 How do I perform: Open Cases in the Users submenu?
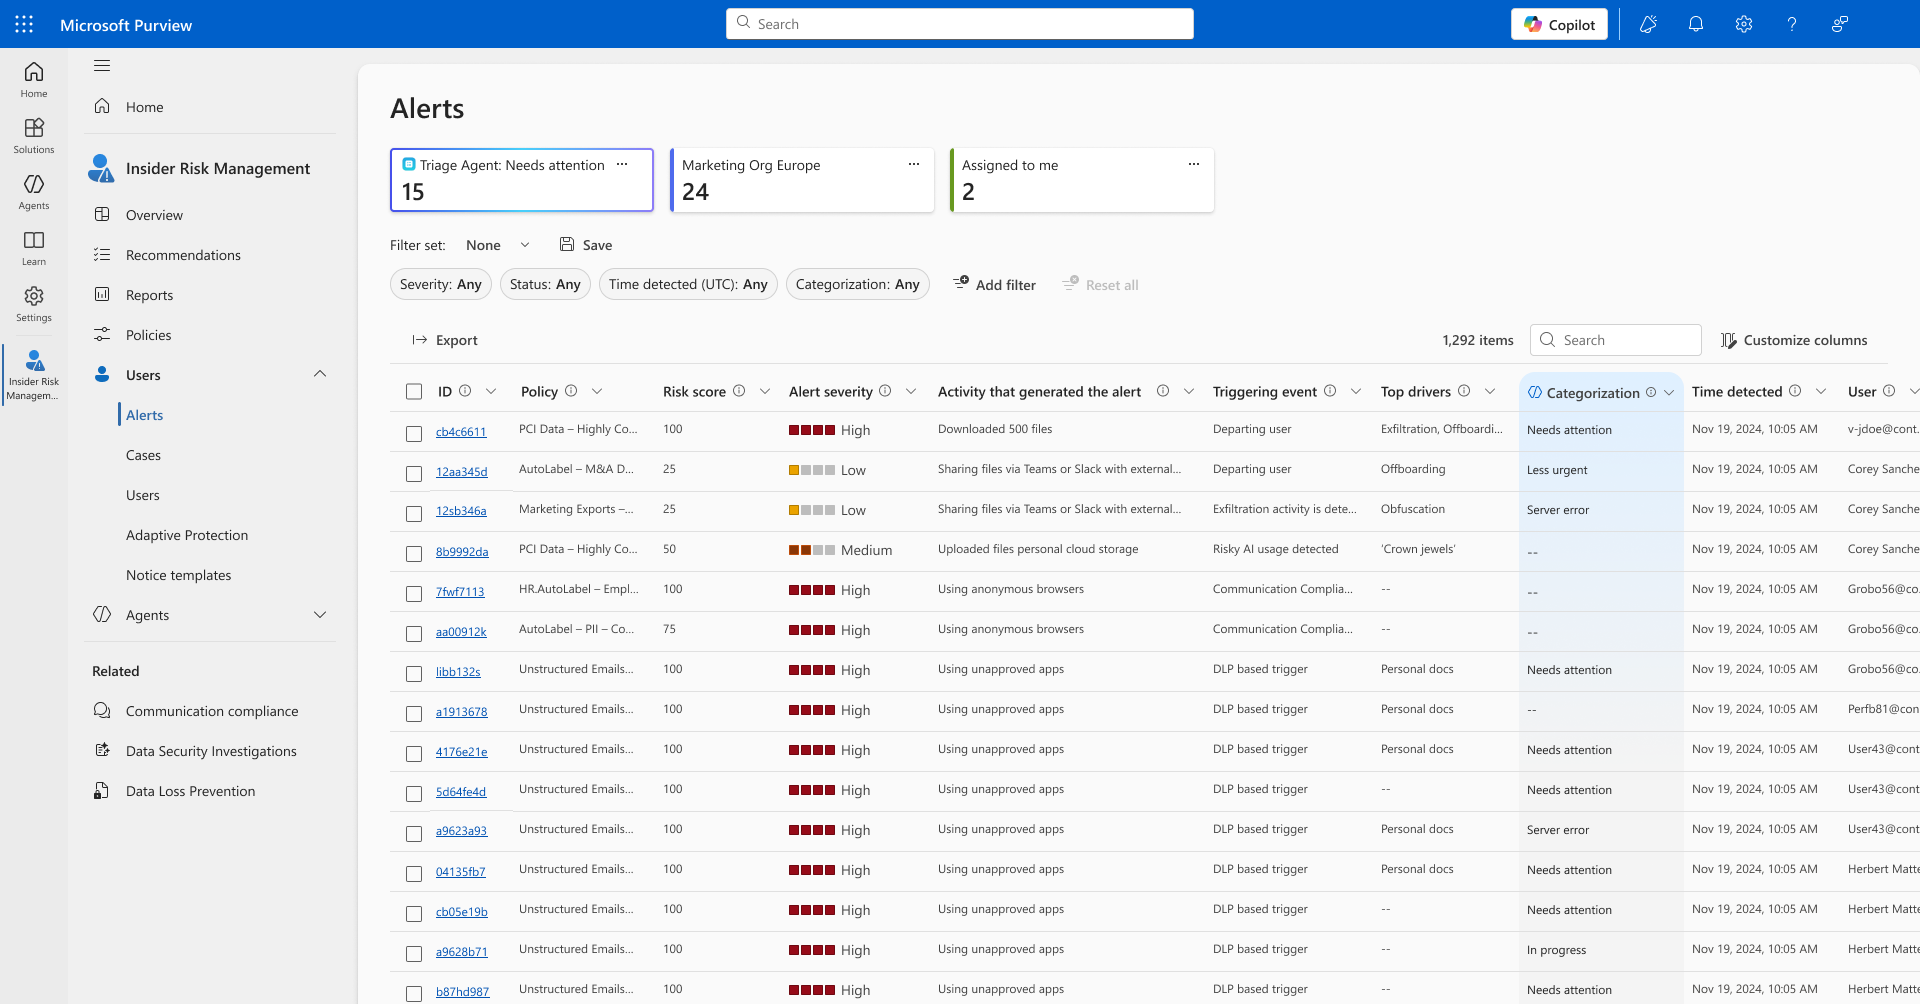point(143,455)
